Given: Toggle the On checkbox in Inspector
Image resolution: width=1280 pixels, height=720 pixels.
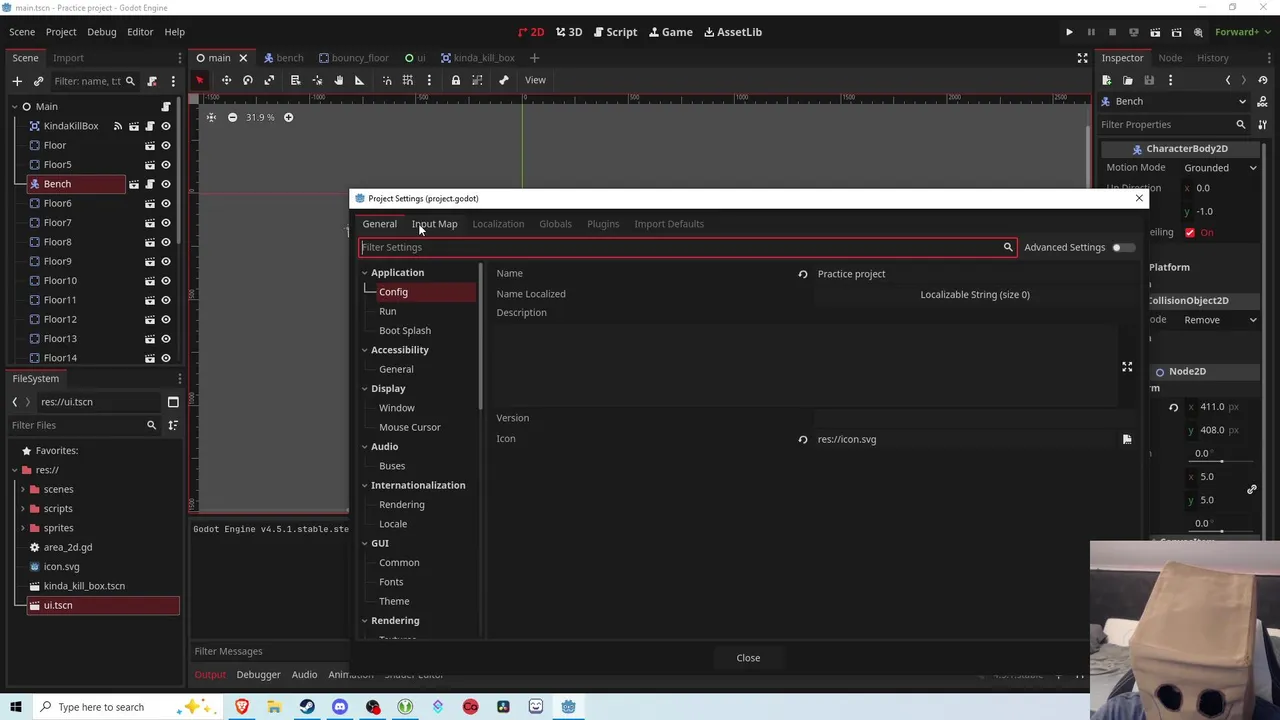Looking at the screenshot, I should (x=1190, y=233).
